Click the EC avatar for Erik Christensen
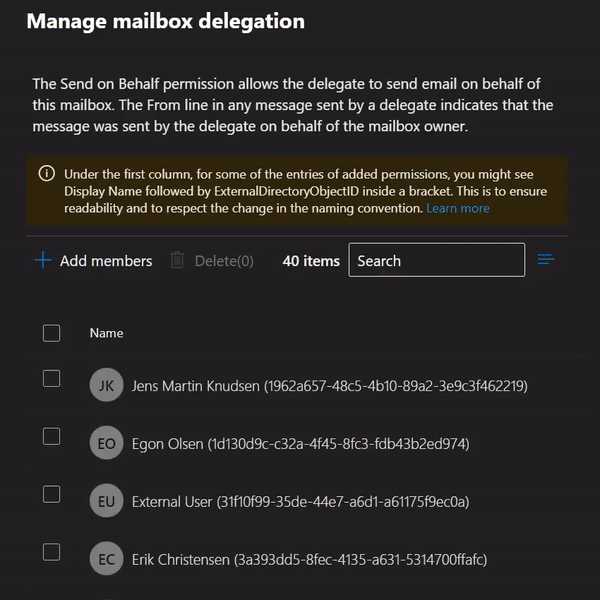Screen dimensions: 600x600 coord(106,559)
